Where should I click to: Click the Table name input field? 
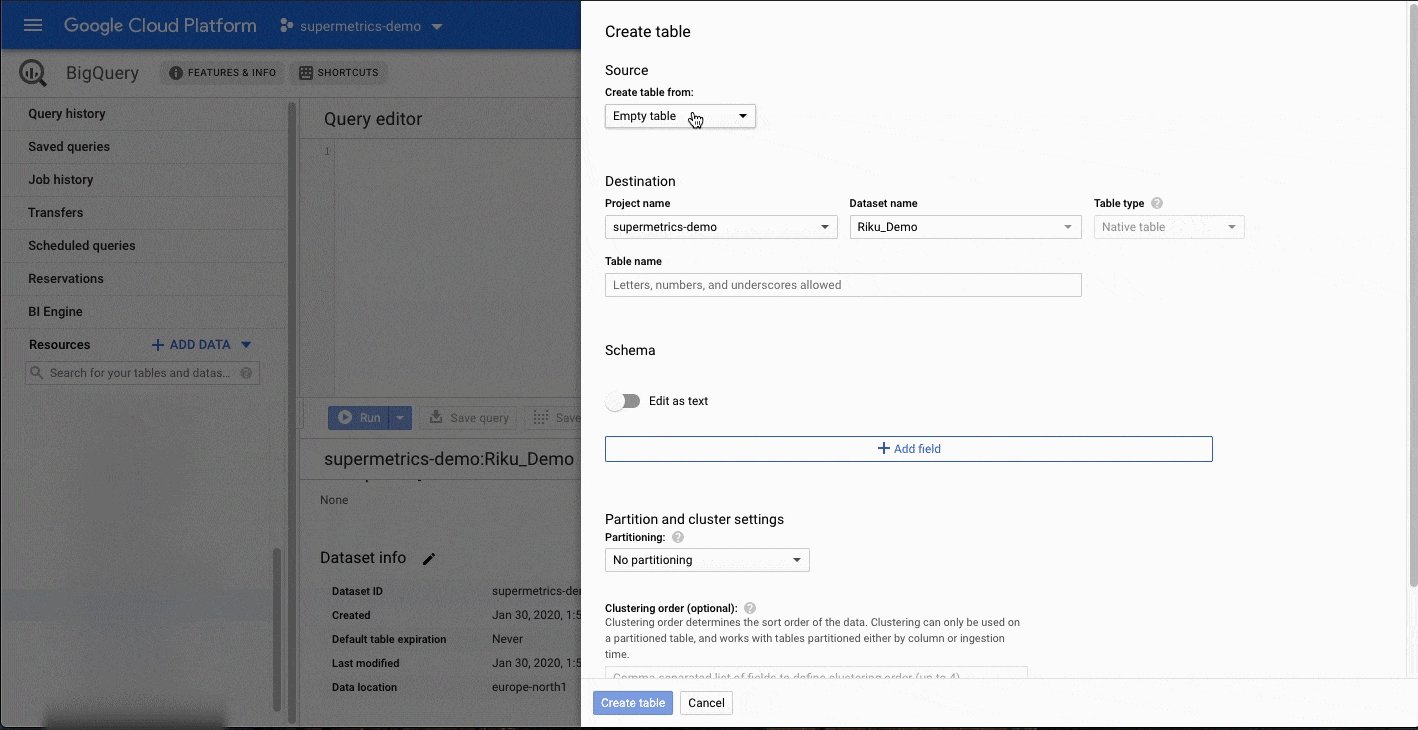pos(843,285)
